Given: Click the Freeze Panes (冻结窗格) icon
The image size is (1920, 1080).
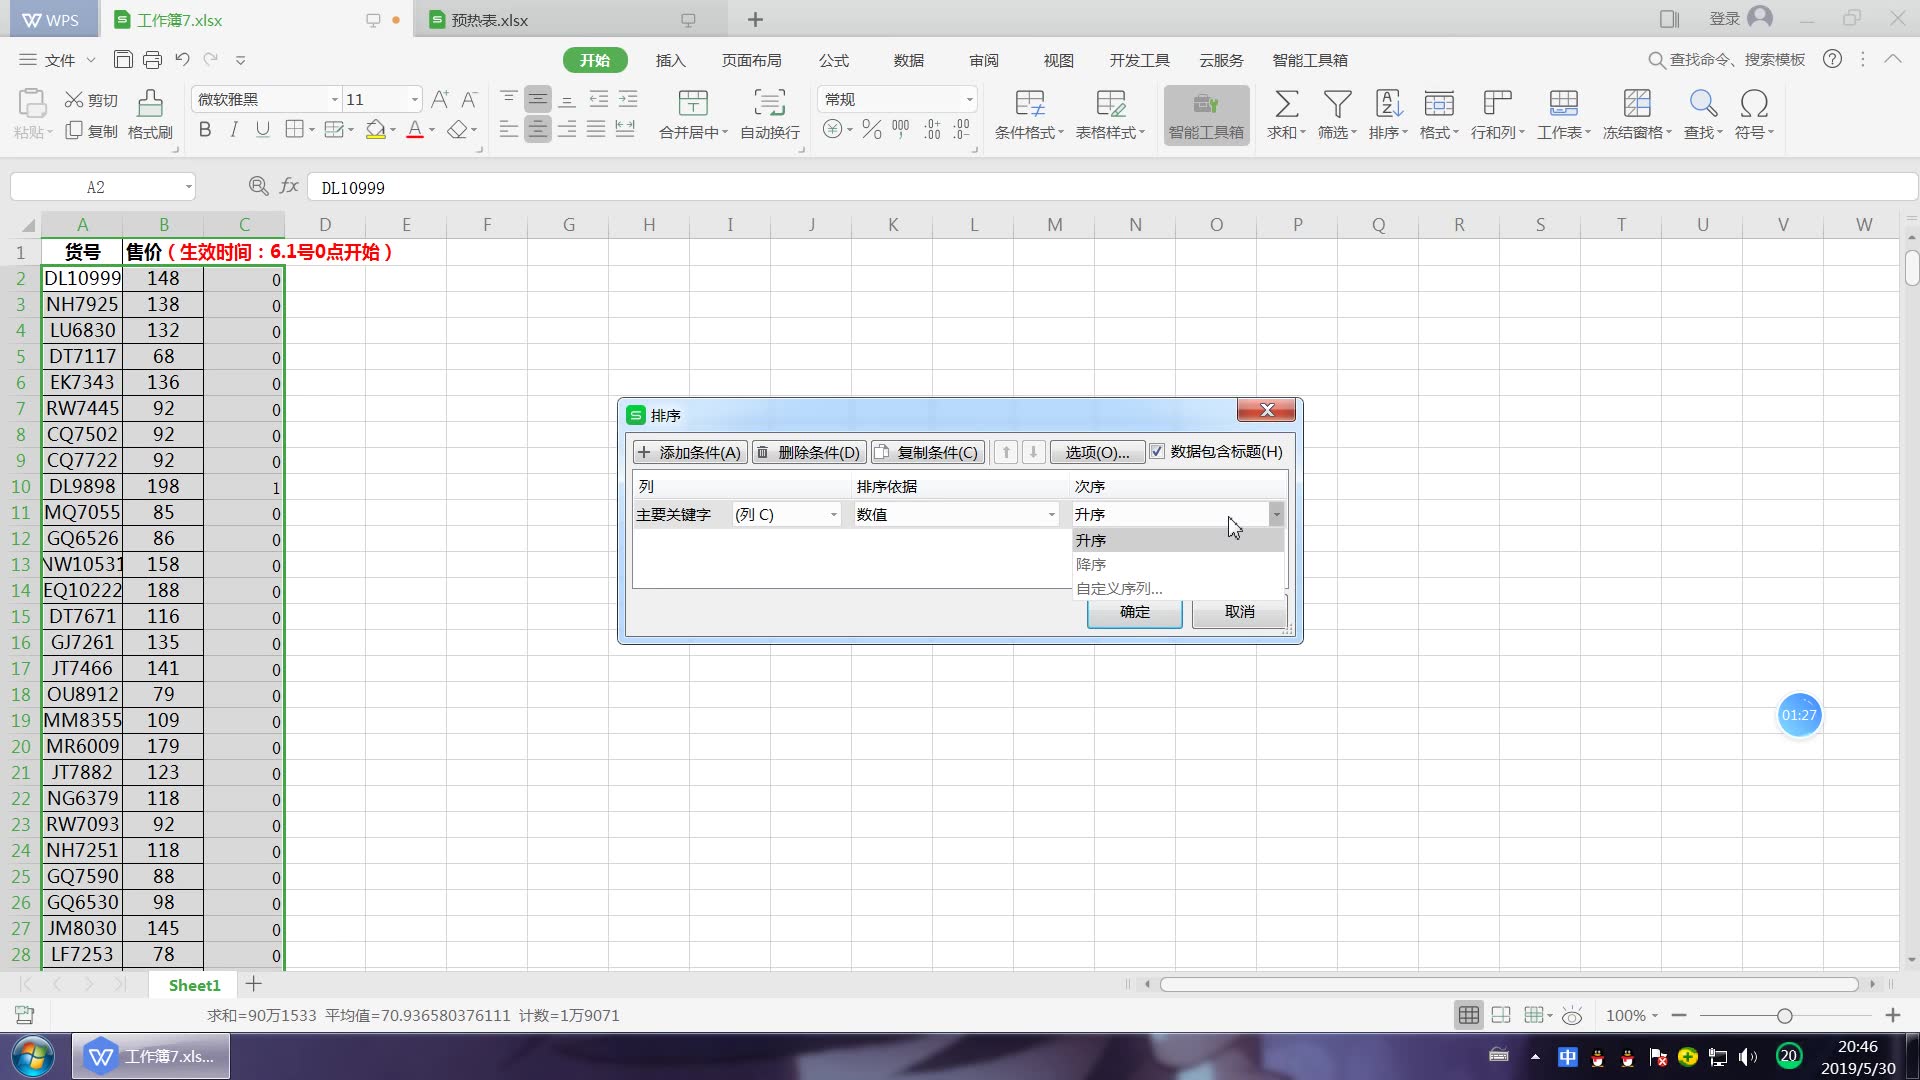Looking at the screenshot, I should point(1636,104).
